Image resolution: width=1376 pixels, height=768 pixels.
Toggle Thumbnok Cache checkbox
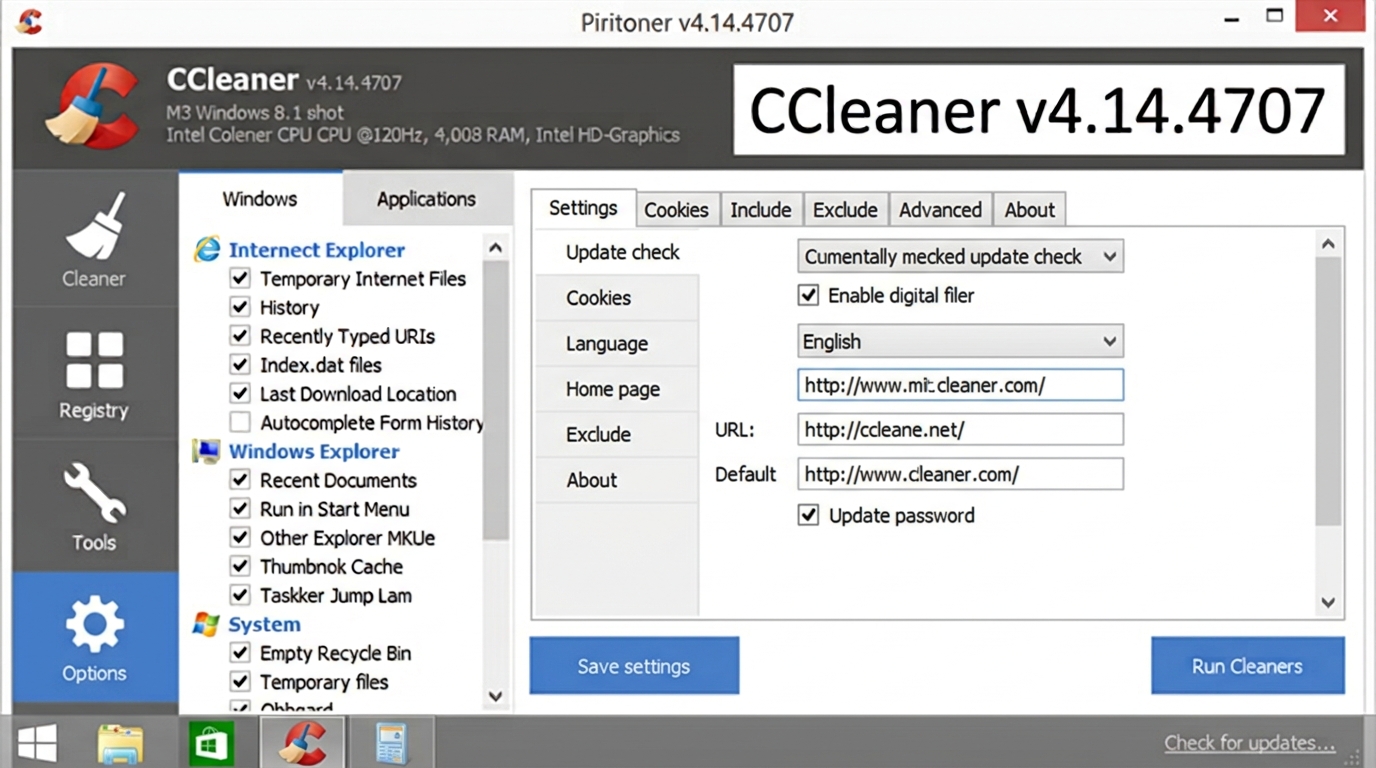[x=240, y=566]
